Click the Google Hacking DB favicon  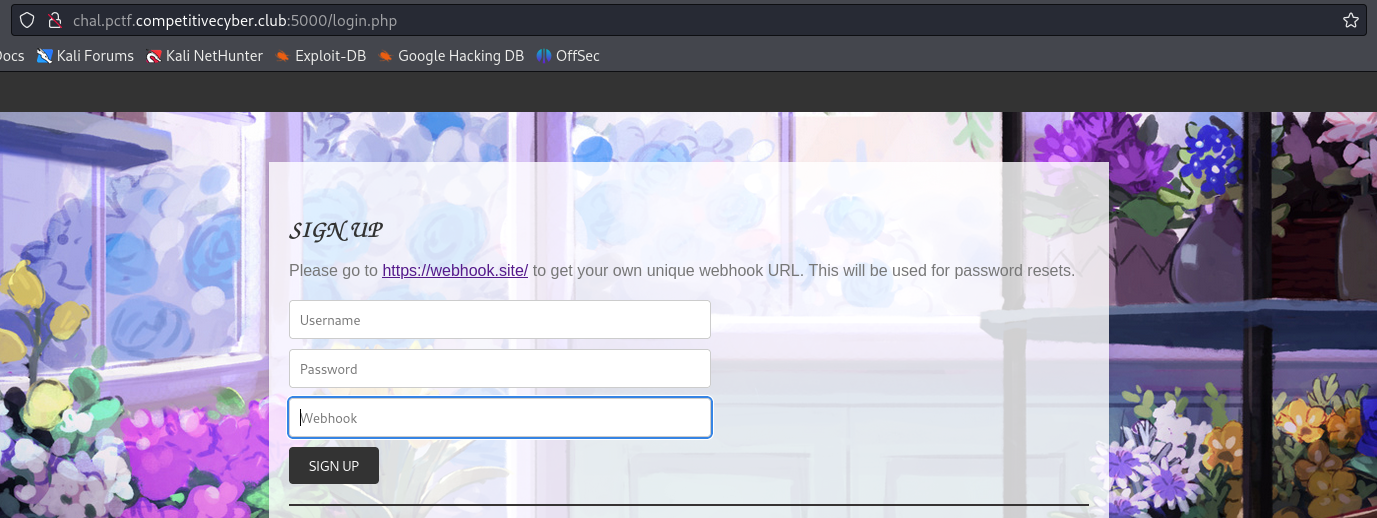(x=386, y=56)
